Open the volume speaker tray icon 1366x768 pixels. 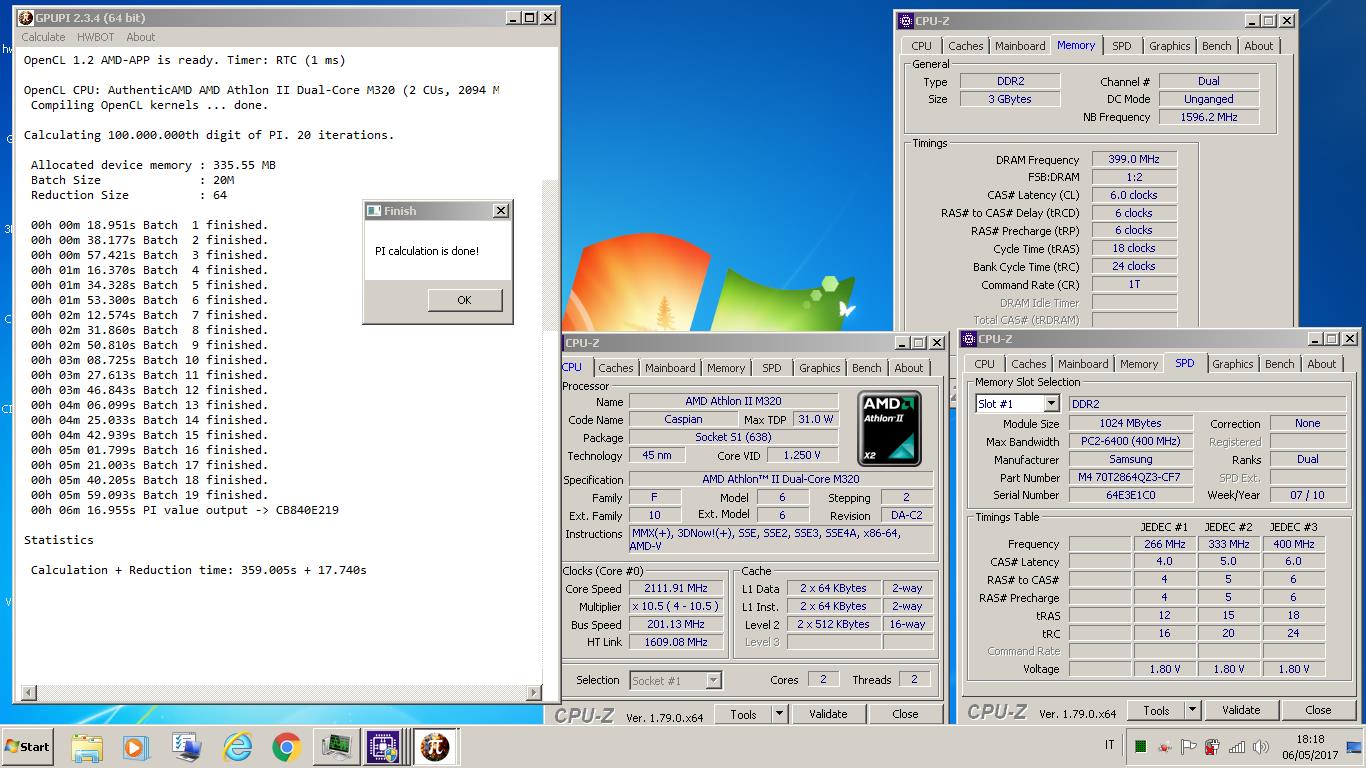pyautogui.click(x=1262, y=746)
